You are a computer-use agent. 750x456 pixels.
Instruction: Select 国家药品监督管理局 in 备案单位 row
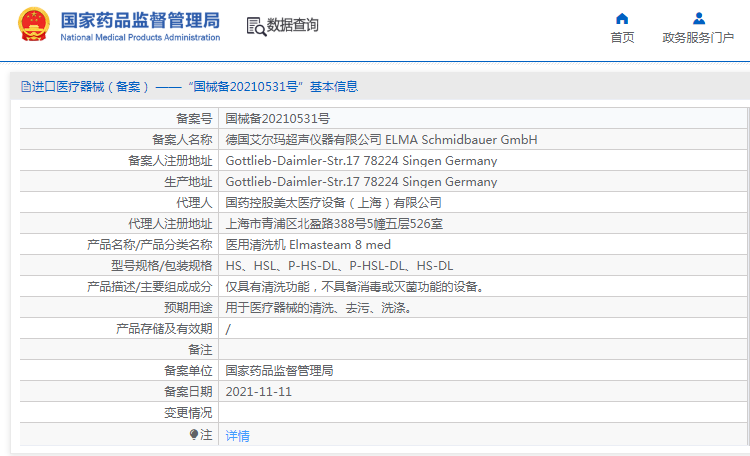pyautogui.click(x=279, y=371)
